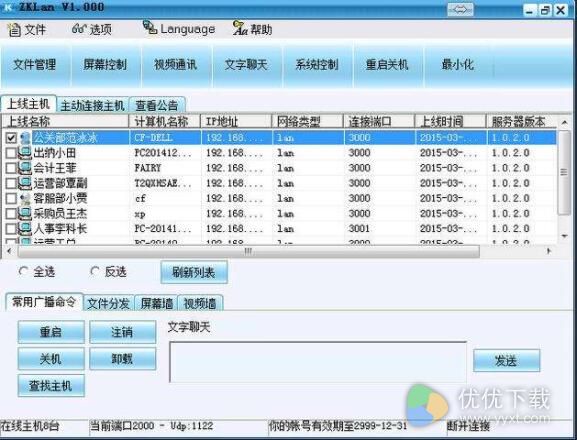The height and width of the screenshot is (440, 577).
Task: Click inside the 文字聊天 text box
Action: coord(318,362)
